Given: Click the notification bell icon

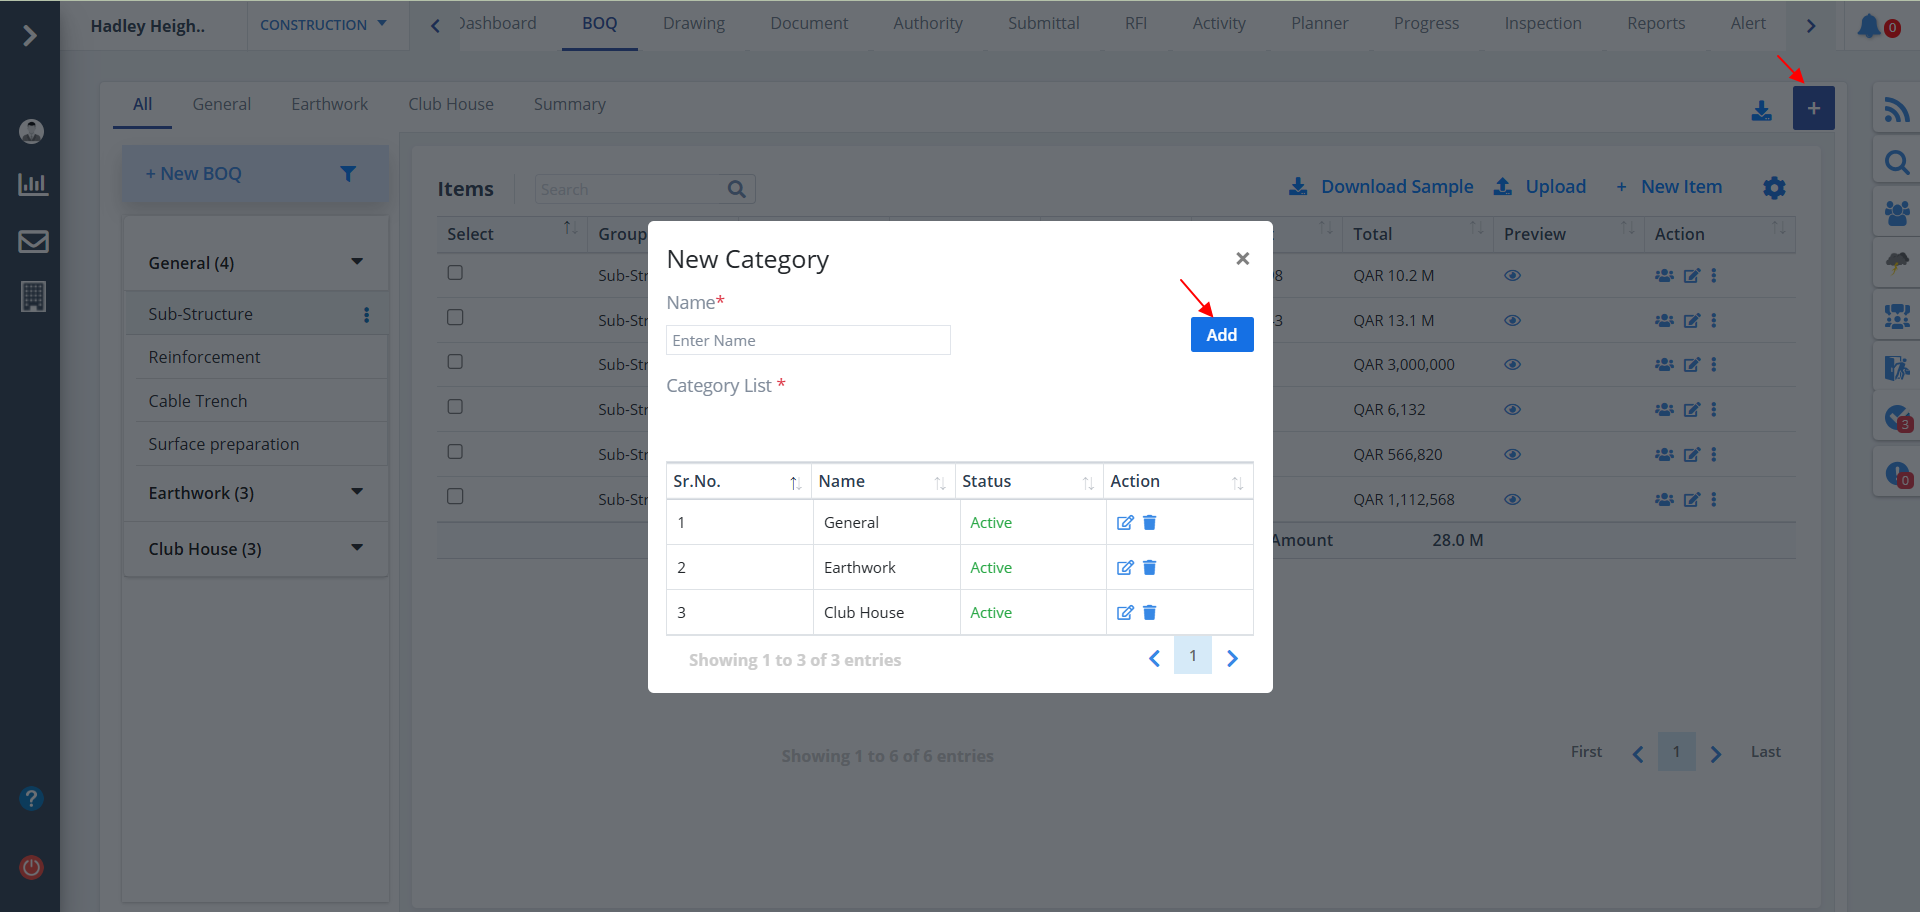Looking at the screenshot, I should click(1868, 26).
